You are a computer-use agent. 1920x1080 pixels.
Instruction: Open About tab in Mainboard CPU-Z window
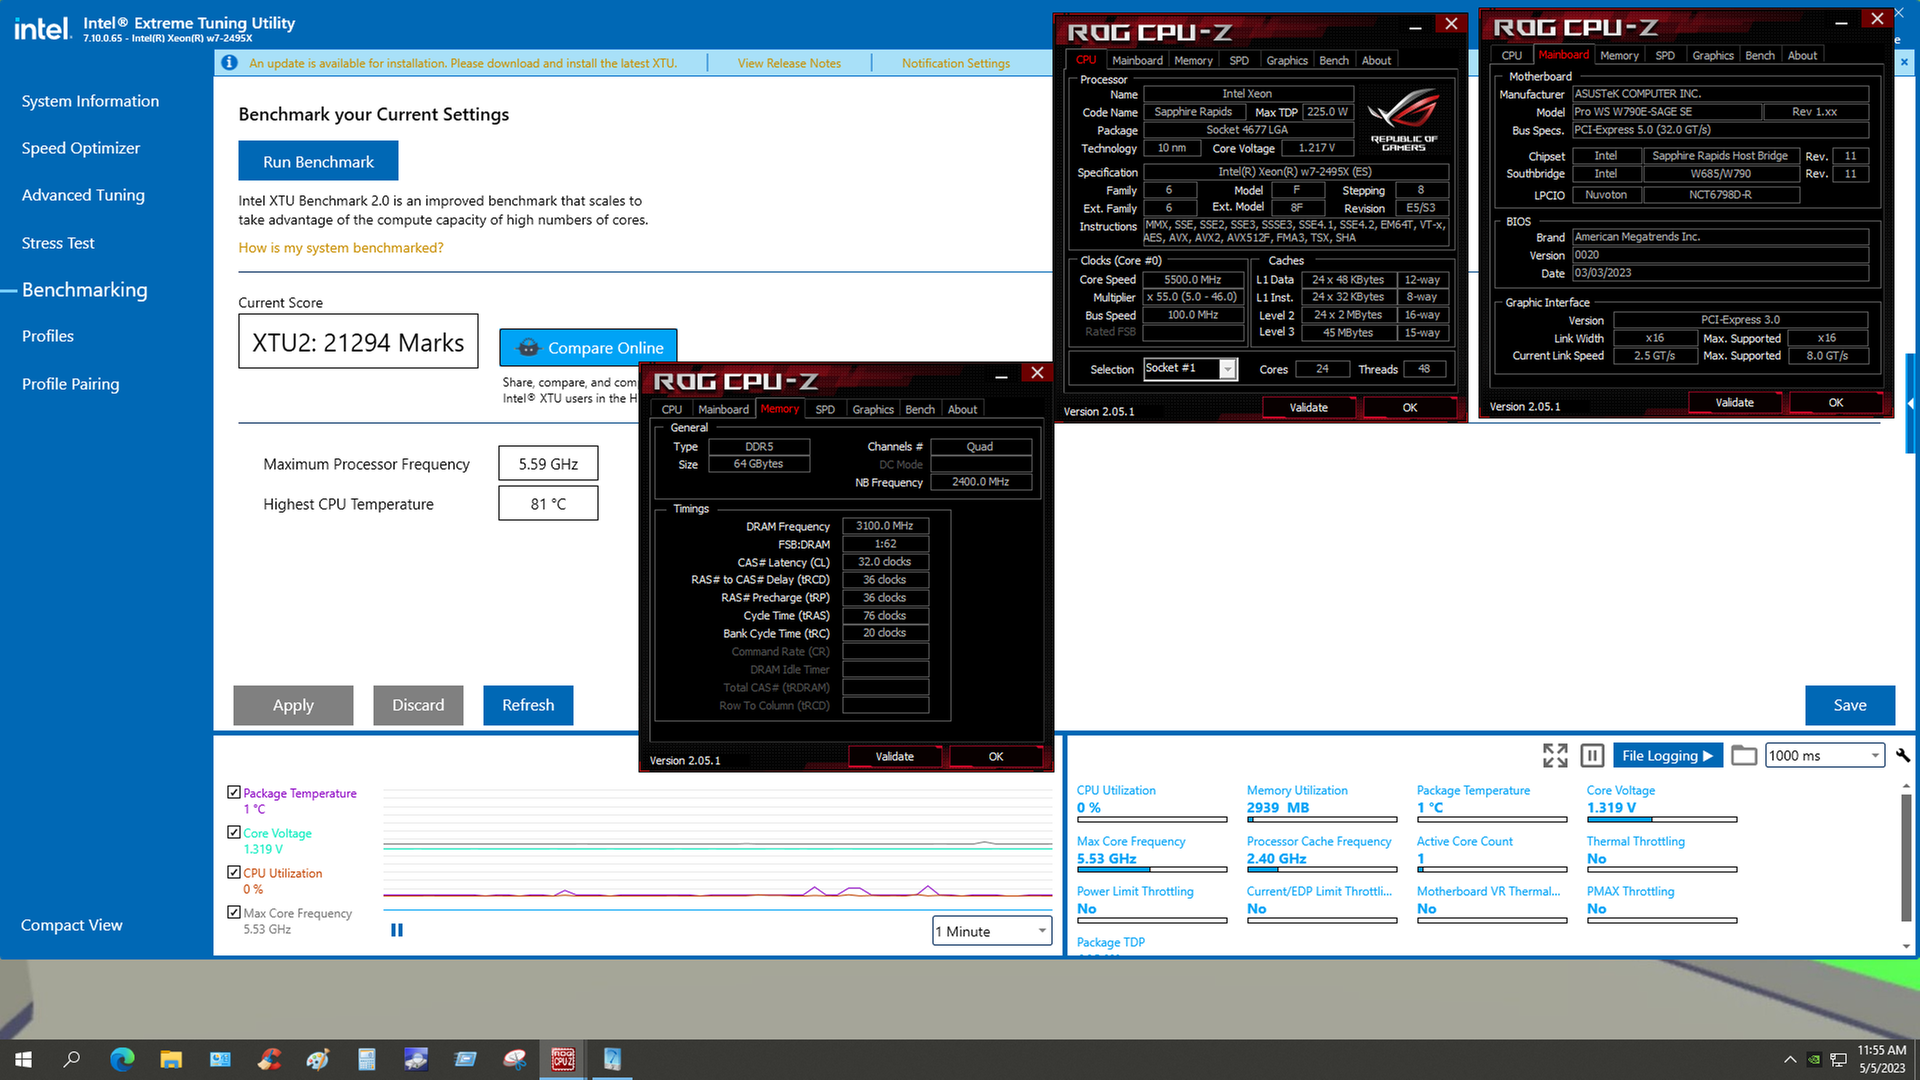coord(1802,55)
